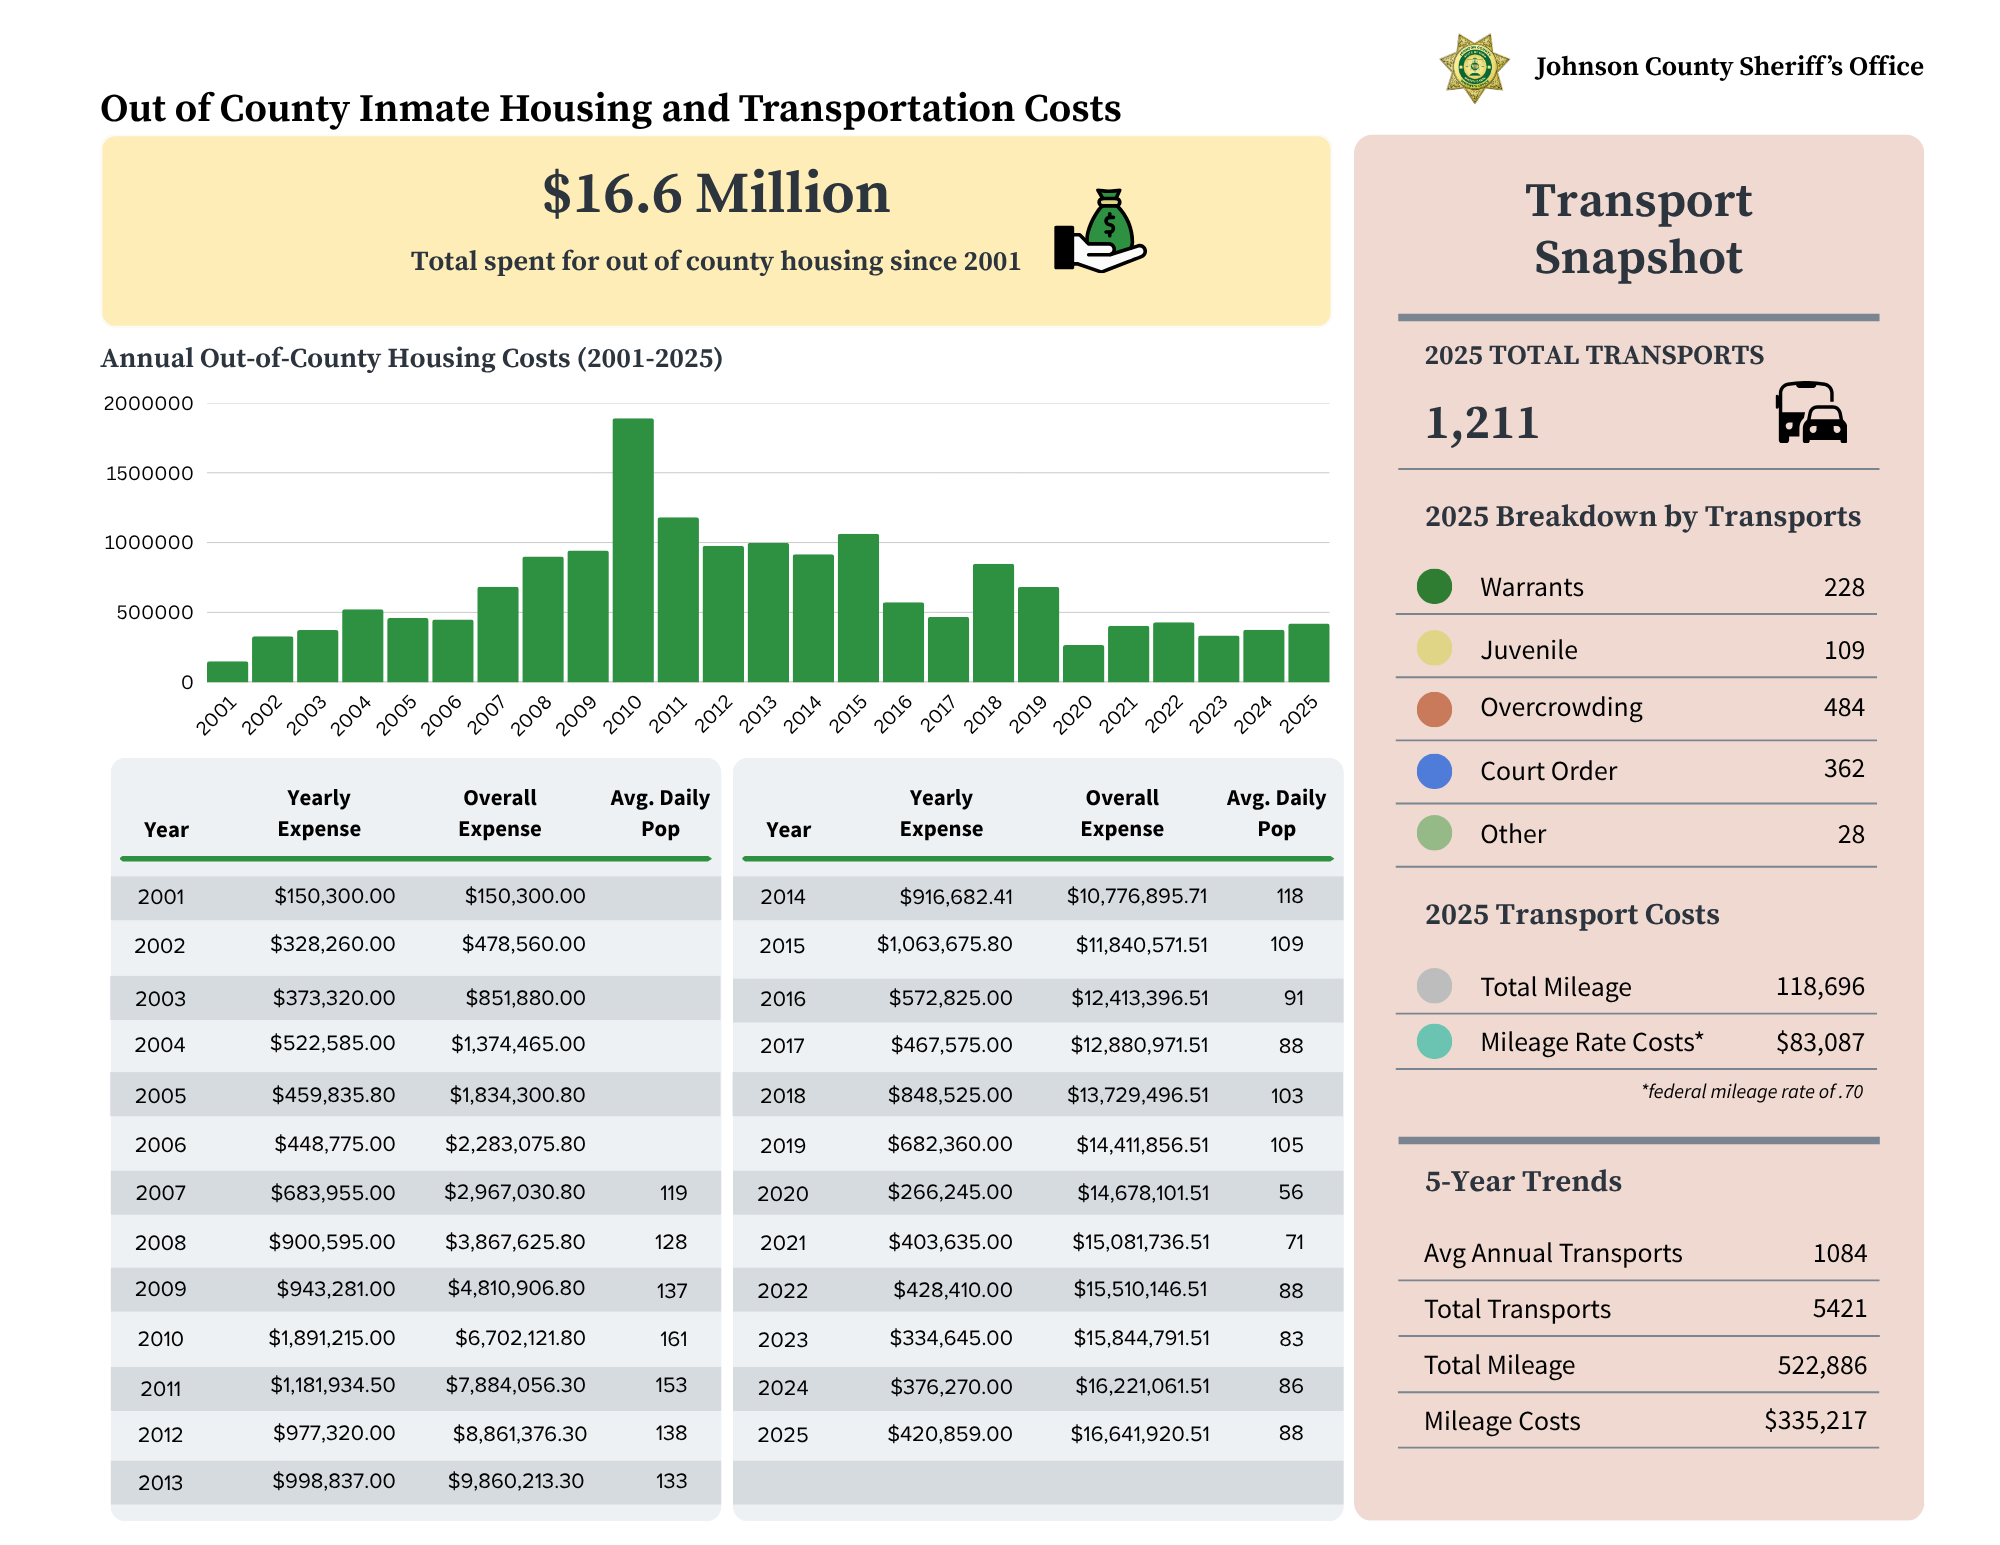The width and height of the screenshot is (2000, 1545).
Task: Click the 2010 avg daily pop 161
Action: 673,1338
